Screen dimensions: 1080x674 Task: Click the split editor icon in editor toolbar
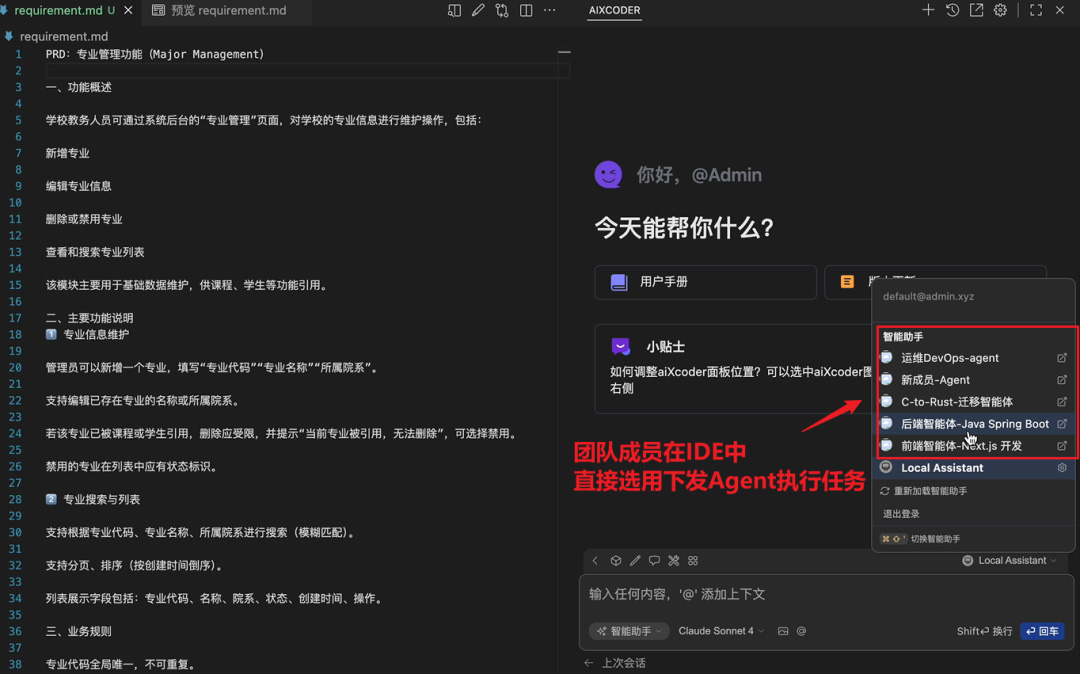coord(526,10)
